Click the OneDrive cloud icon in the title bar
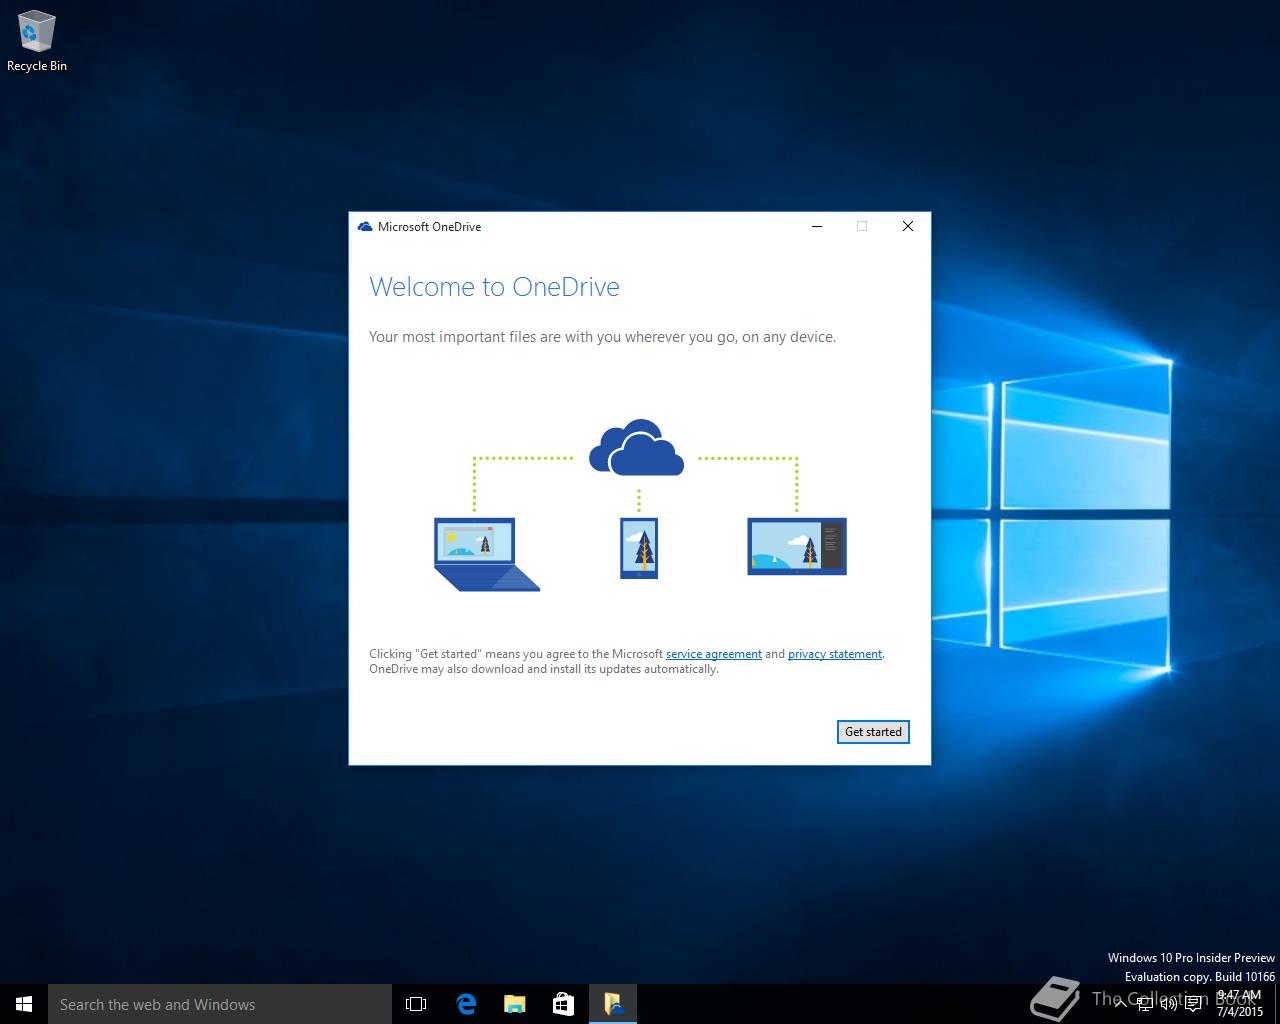Screen dimensions: 1280x1024 point(365,227)
